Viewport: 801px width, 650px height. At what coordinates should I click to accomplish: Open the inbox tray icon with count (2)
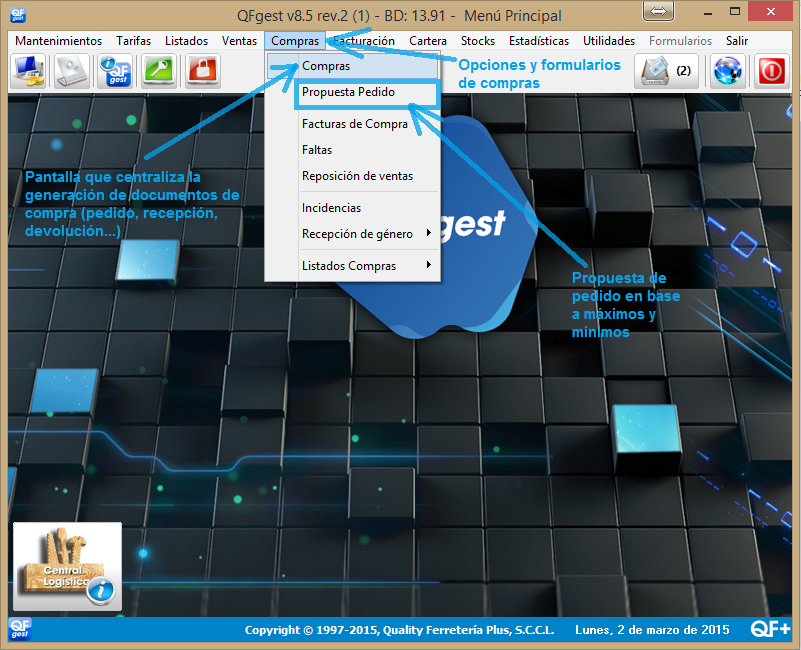click(x=666, y=71)
